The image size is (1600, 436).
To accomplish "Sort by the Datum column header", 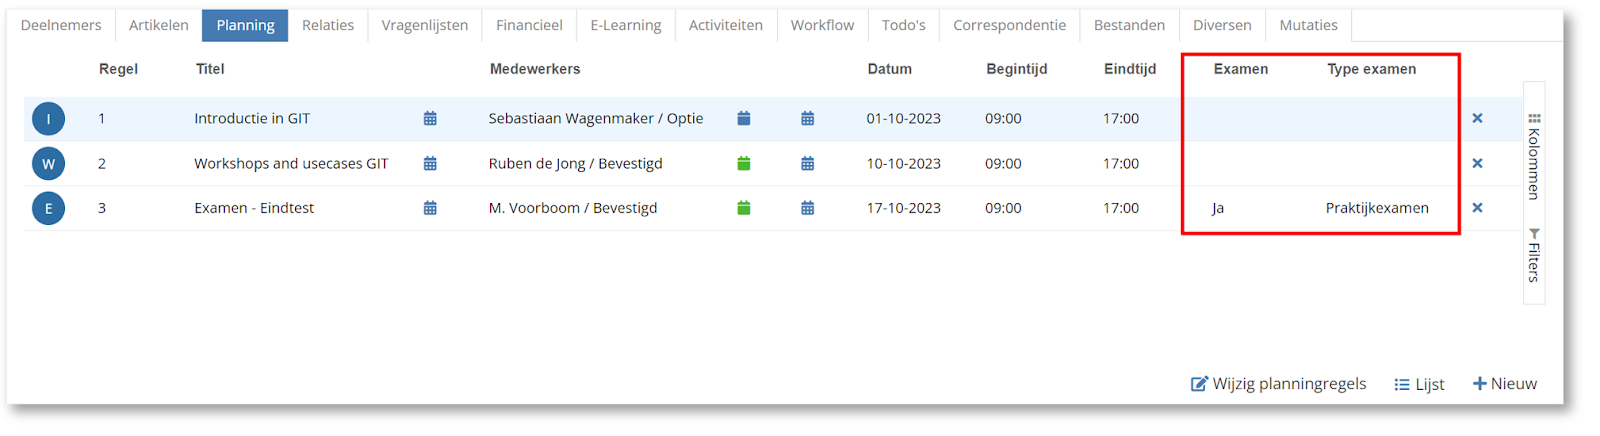I will tap(889, 69).
